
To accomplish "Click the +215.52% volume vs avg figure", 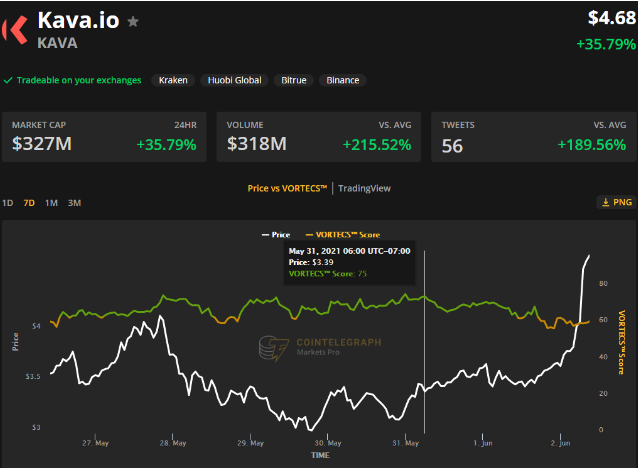I will click(x=377, y=145).
